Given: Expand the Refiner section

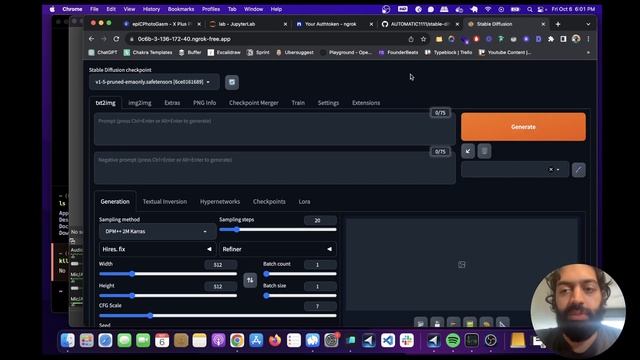Looking at the screenshot, I should [278, 249].
